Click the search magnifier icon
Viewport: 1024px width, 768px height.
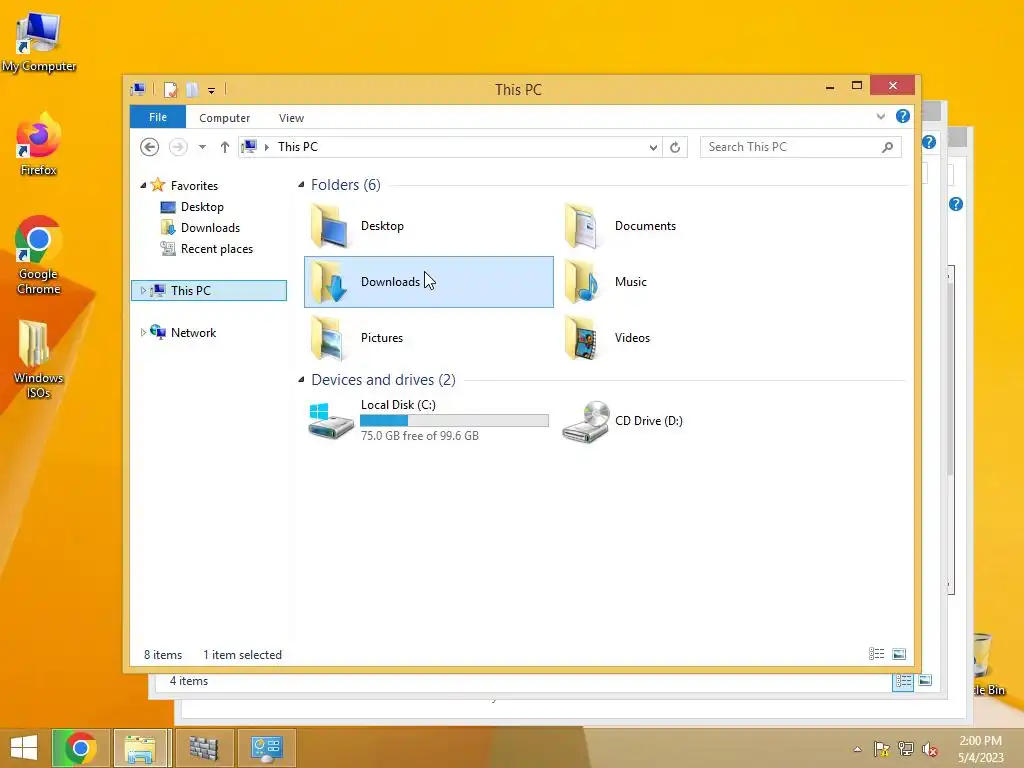888,147
